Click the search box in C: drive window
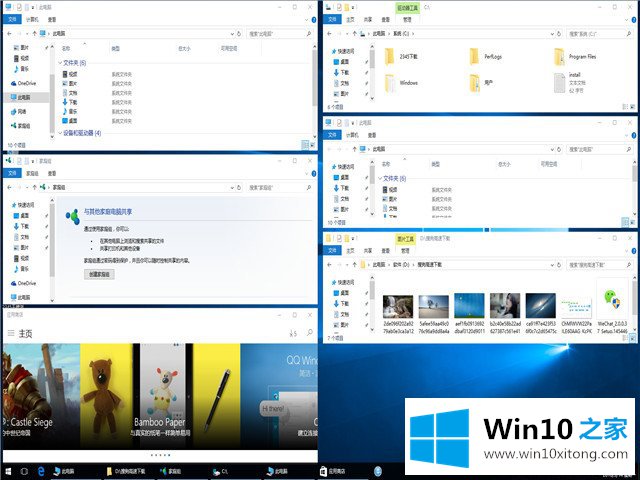Image resolution: width=640 pixels, height=480 pixels. pos(600,33)
